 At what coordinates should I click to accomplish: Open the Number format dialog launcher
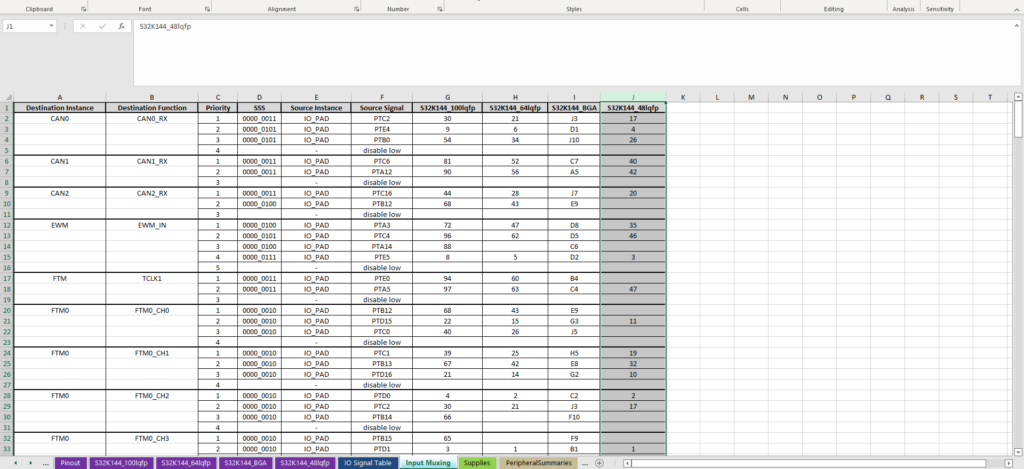[438, 8]
